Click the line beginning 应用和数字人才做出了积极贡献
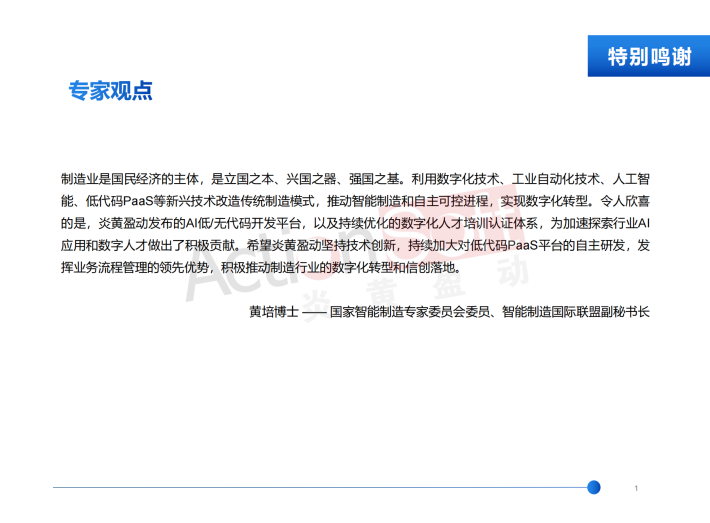Screen dimensions: 710x523 [x=355, y=245]
